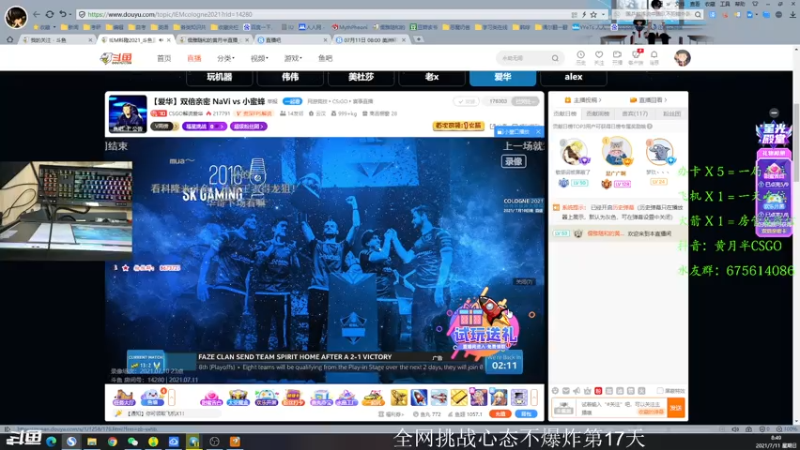Click the first-place contributor avatar

tap(616, 151)
